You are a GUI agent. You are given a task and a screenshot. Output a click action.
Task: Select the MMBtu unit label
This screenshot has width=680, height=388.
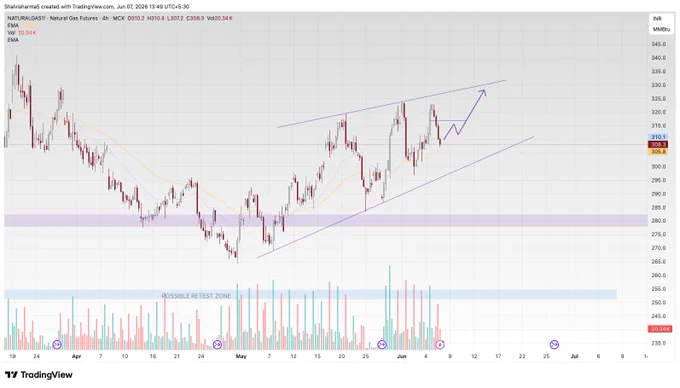click(661, 29)
